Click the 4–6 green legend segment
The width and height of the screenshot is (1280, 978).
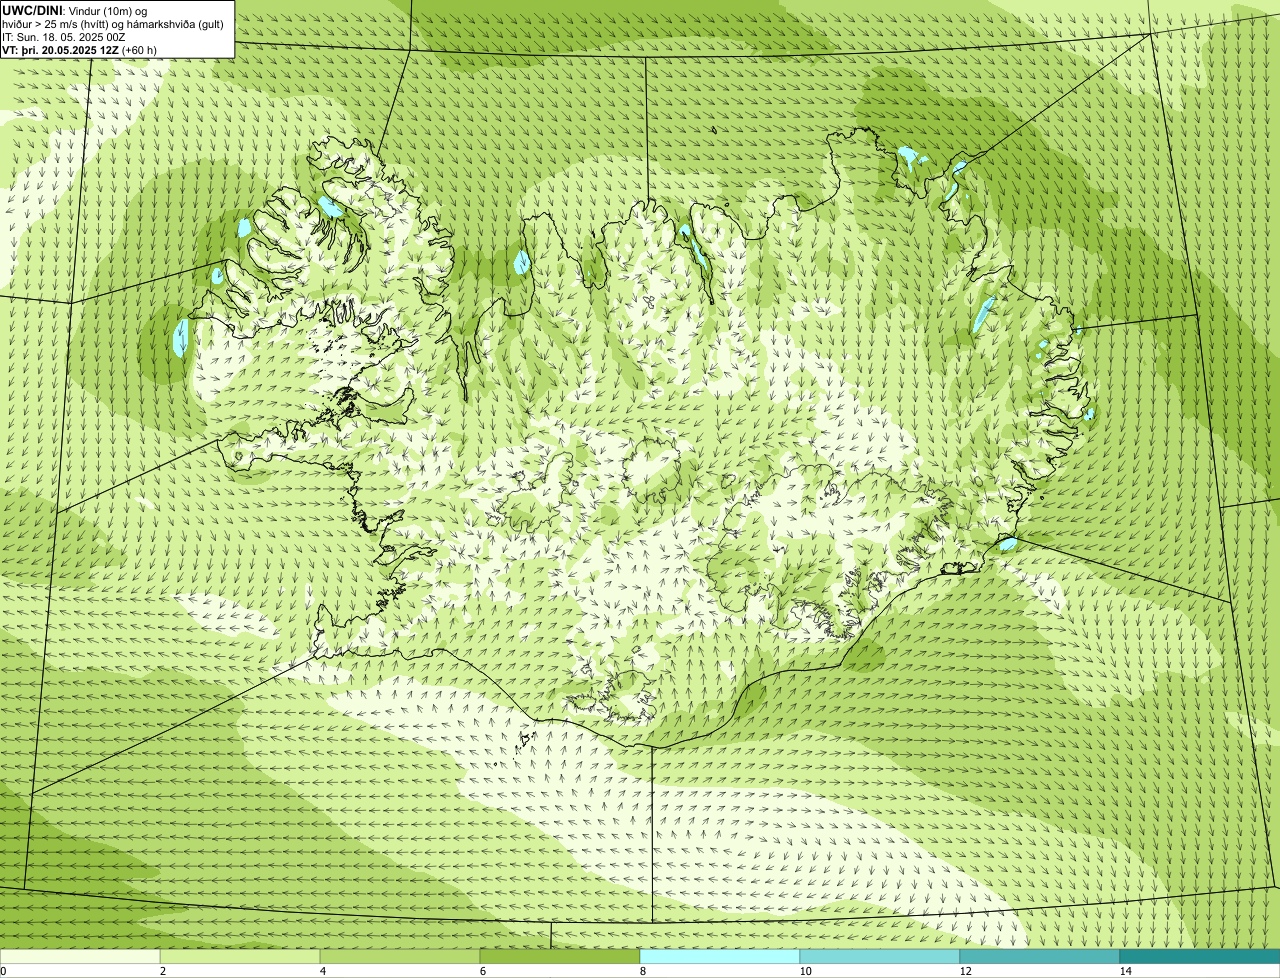[400, 956]
